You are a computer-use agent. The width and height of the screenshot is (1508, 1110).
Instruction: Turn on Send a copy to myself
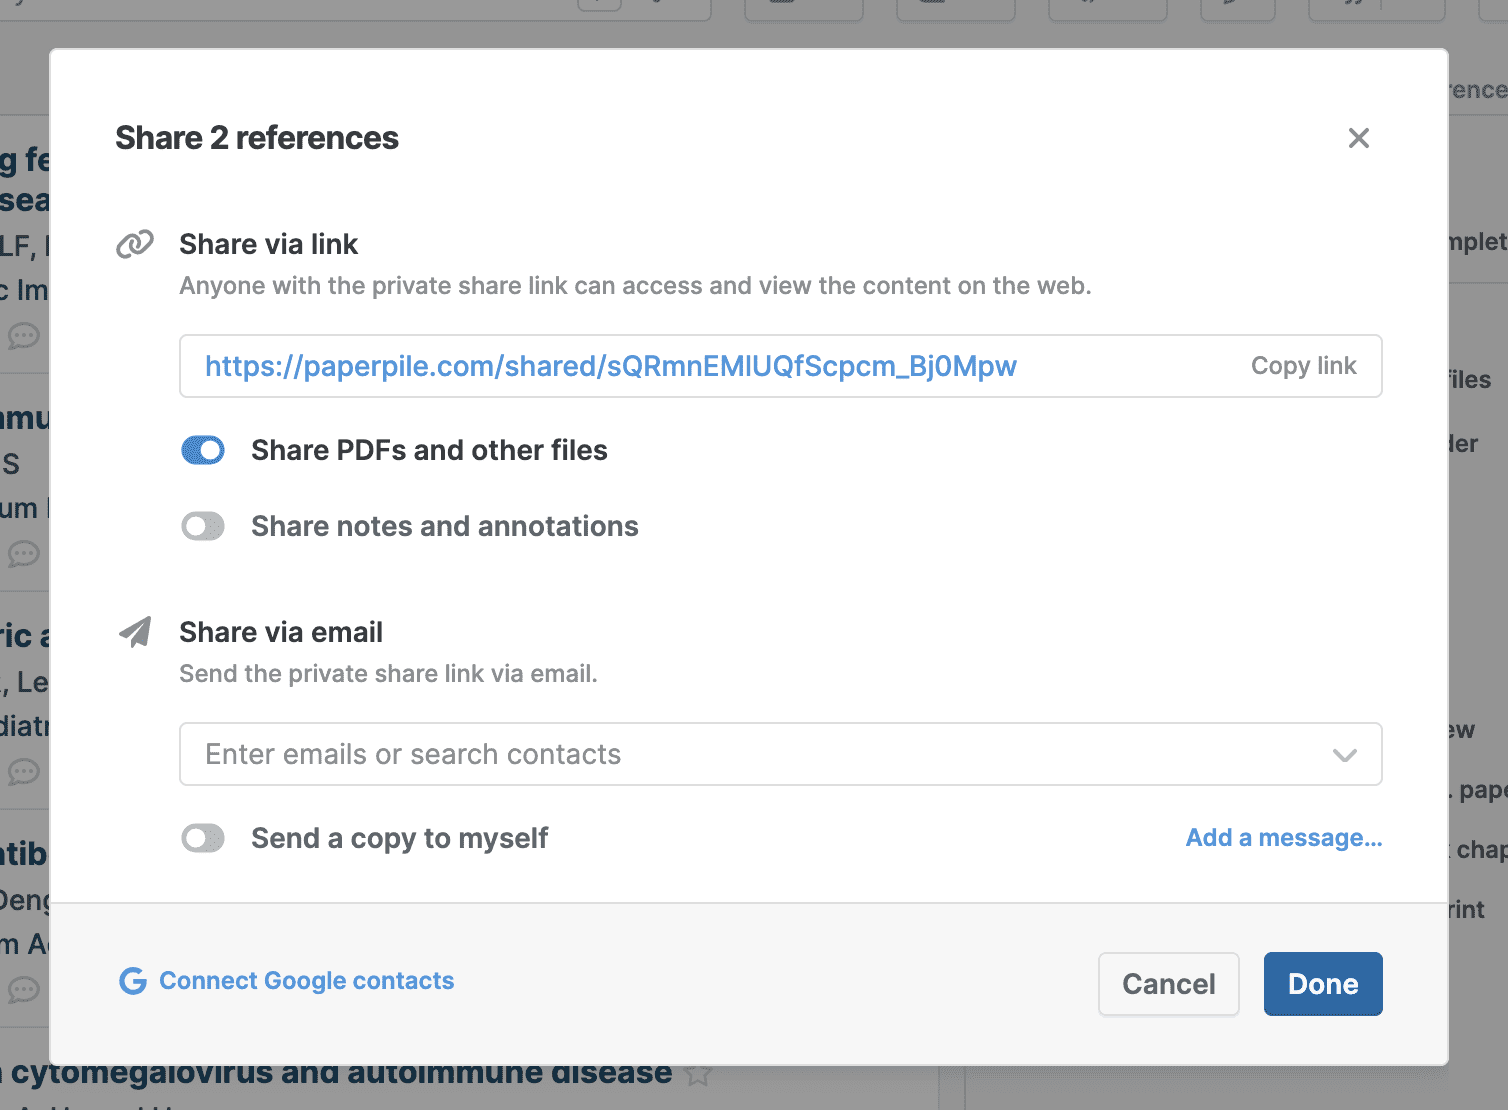[203, 838]
